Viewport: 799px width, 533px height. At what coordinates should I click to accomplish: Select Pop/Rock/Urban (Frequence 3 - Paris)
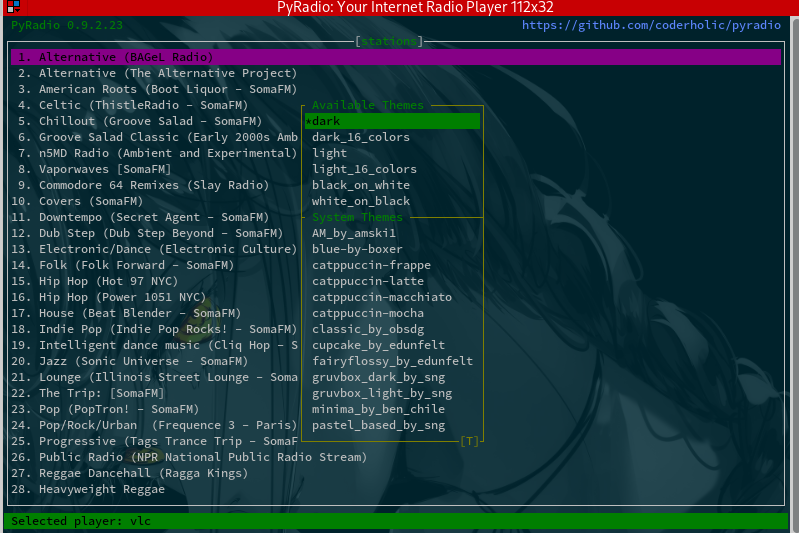pos(154,425)
